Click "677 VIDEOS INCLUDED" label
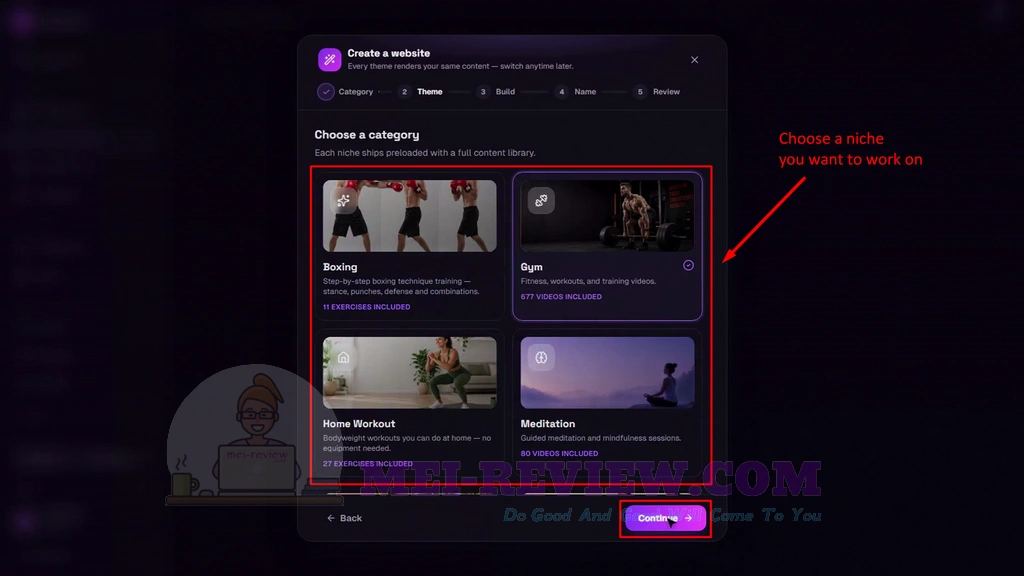1024x576 pixels. (x=561, y=296)
